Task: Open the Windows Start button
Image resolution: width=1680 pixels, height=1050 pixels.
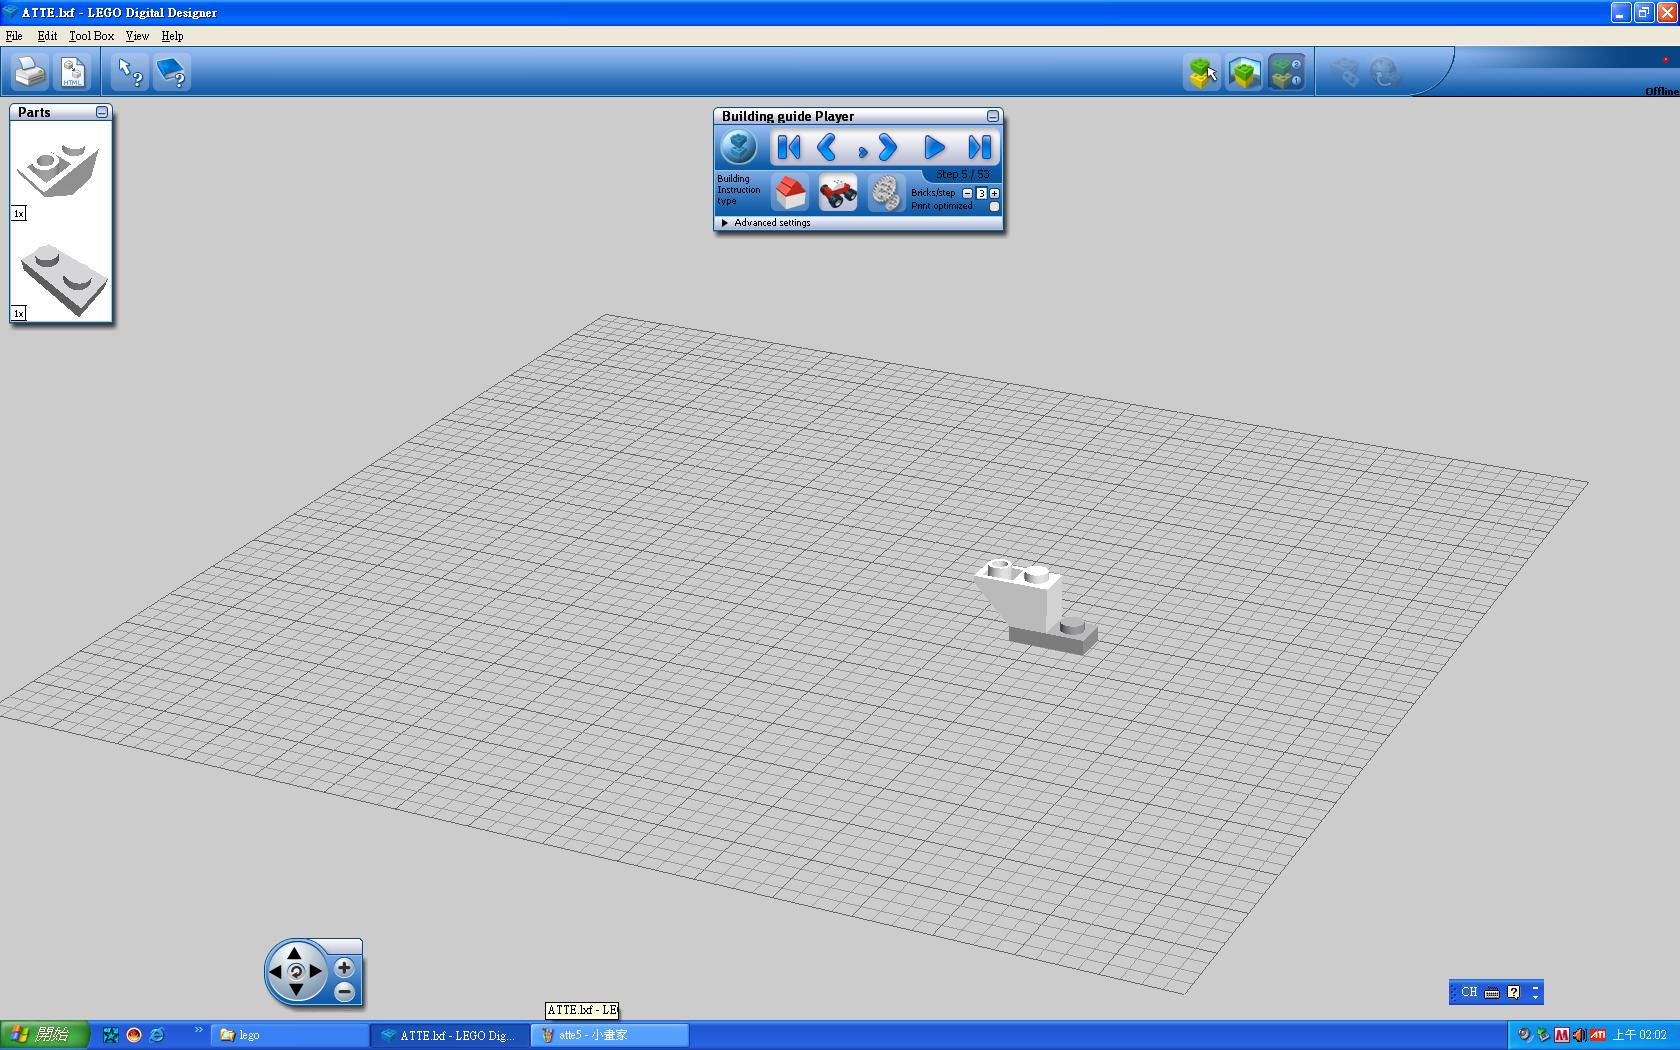Action: [45, 1035]
